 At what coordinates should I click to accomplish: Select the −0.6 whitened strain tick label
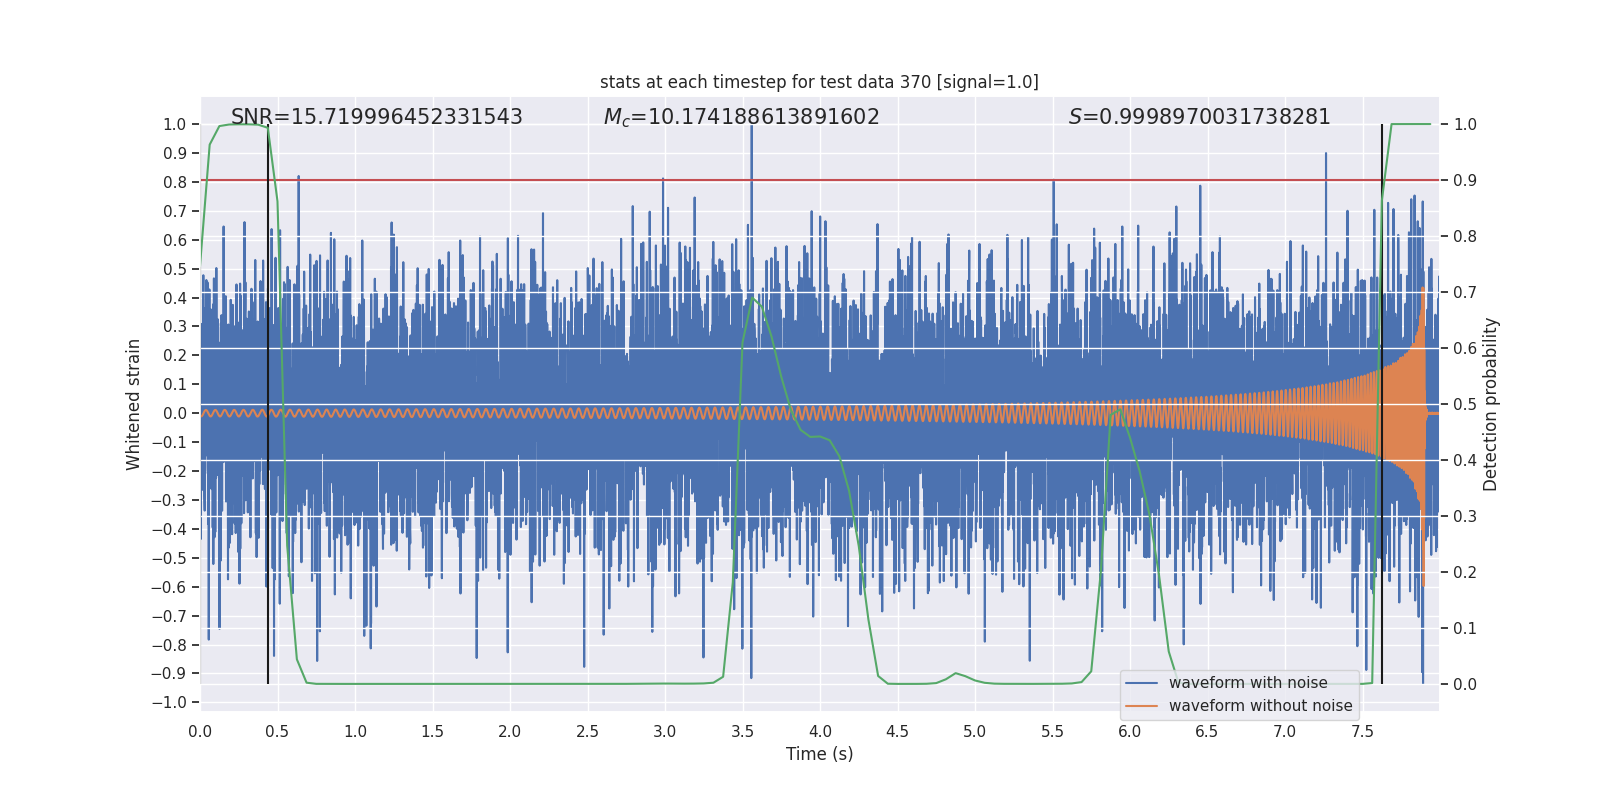(x=169, y=587)
